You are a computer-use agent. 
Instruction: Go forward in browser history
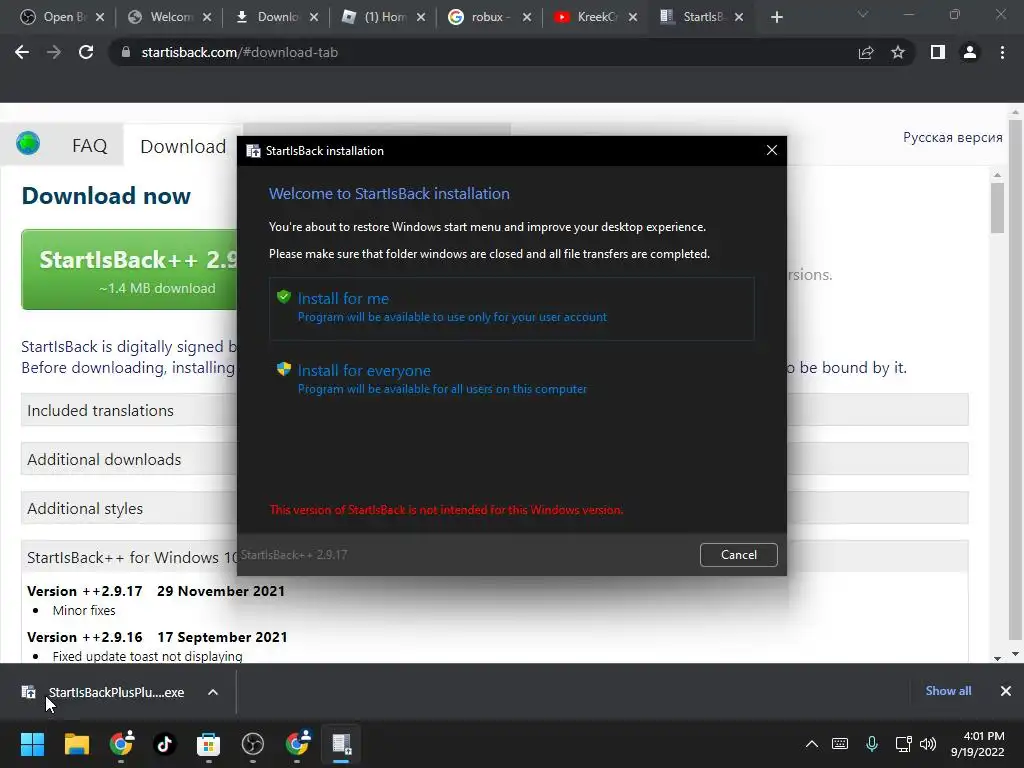[x=54, y=52]
